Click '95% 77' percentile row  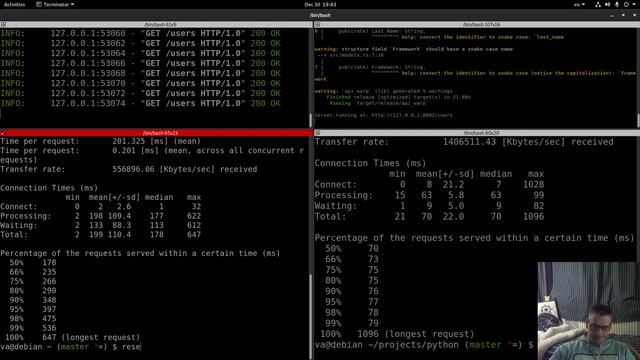click(x=352, y=302)
